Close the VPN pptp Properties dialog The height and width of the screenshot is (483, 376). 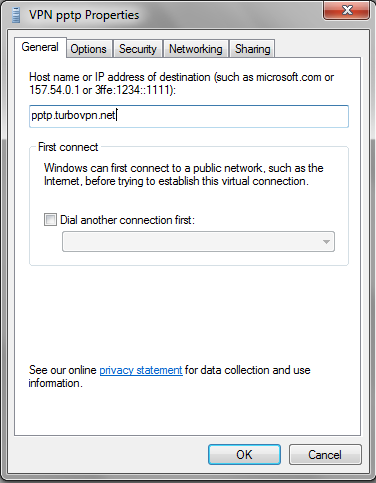[x=347, y=10]
